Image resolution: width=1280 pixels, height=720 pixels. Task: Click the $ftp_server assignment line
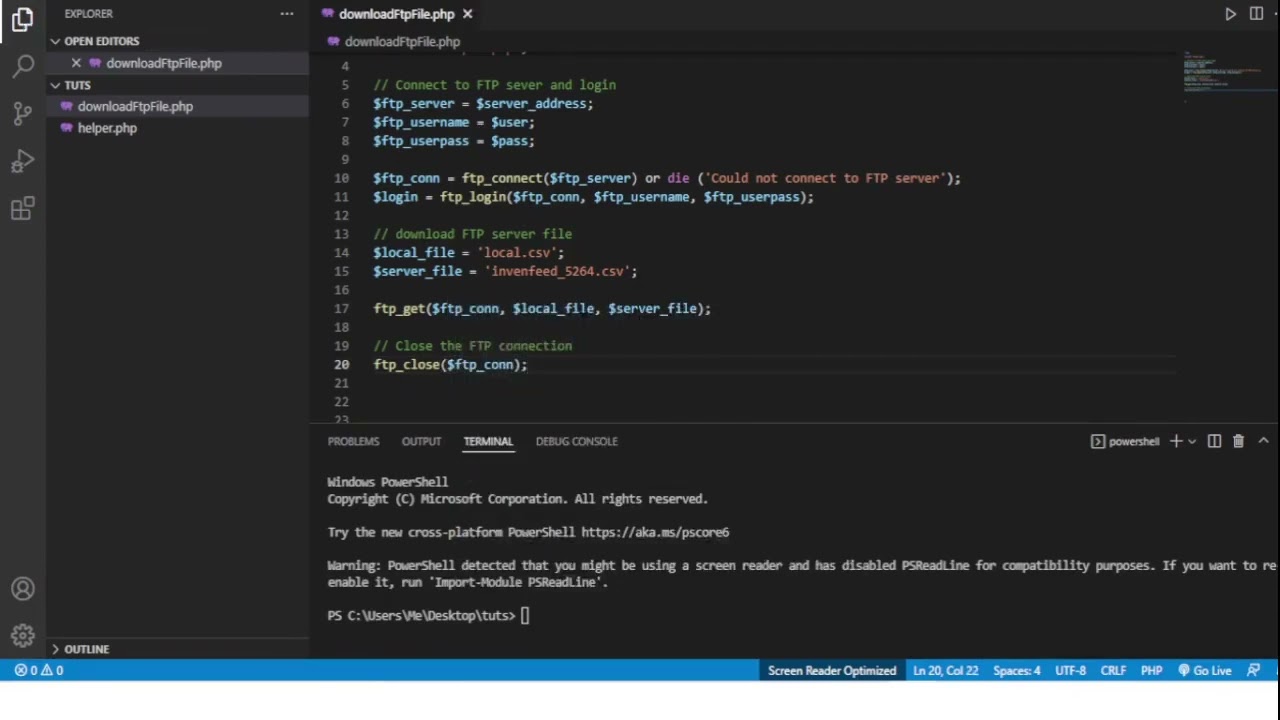[x=483, y=104]
